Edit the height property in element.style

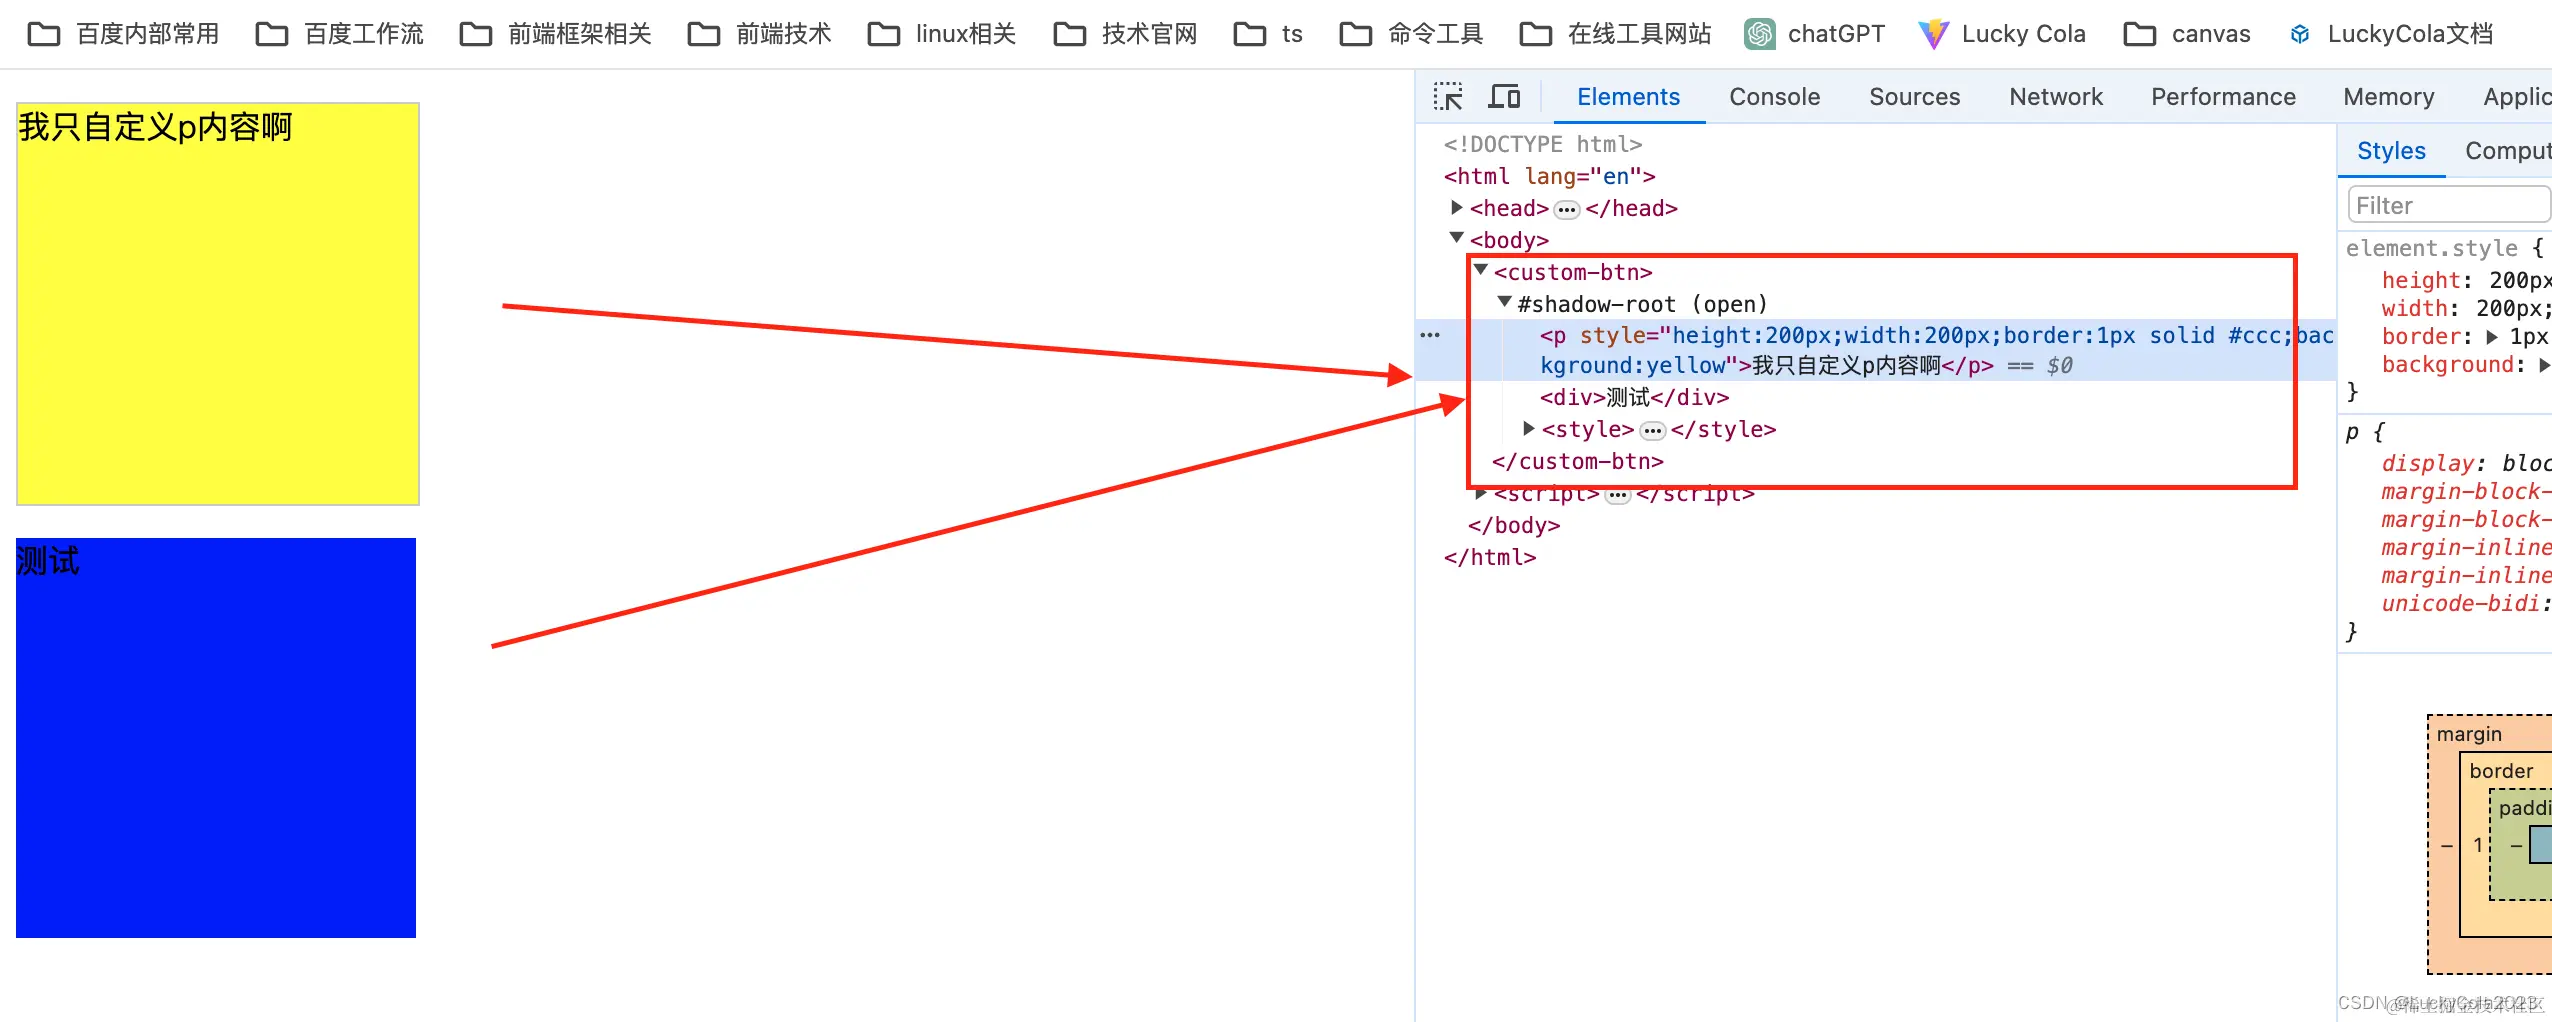click(2421, 281)
